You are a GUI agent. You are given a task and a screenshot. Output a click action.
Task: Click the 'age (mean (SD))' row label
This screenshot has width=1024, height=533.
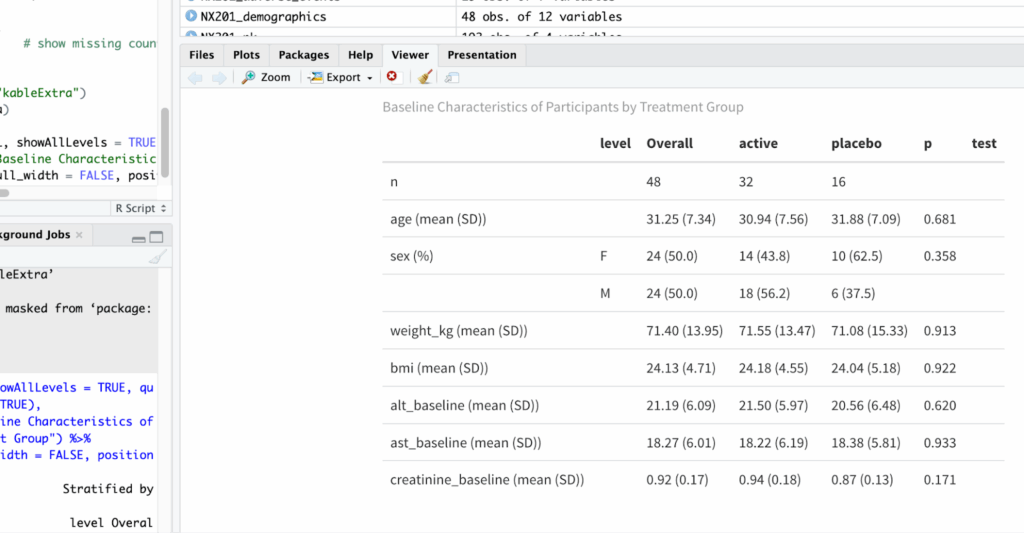[x=438, y=219]
